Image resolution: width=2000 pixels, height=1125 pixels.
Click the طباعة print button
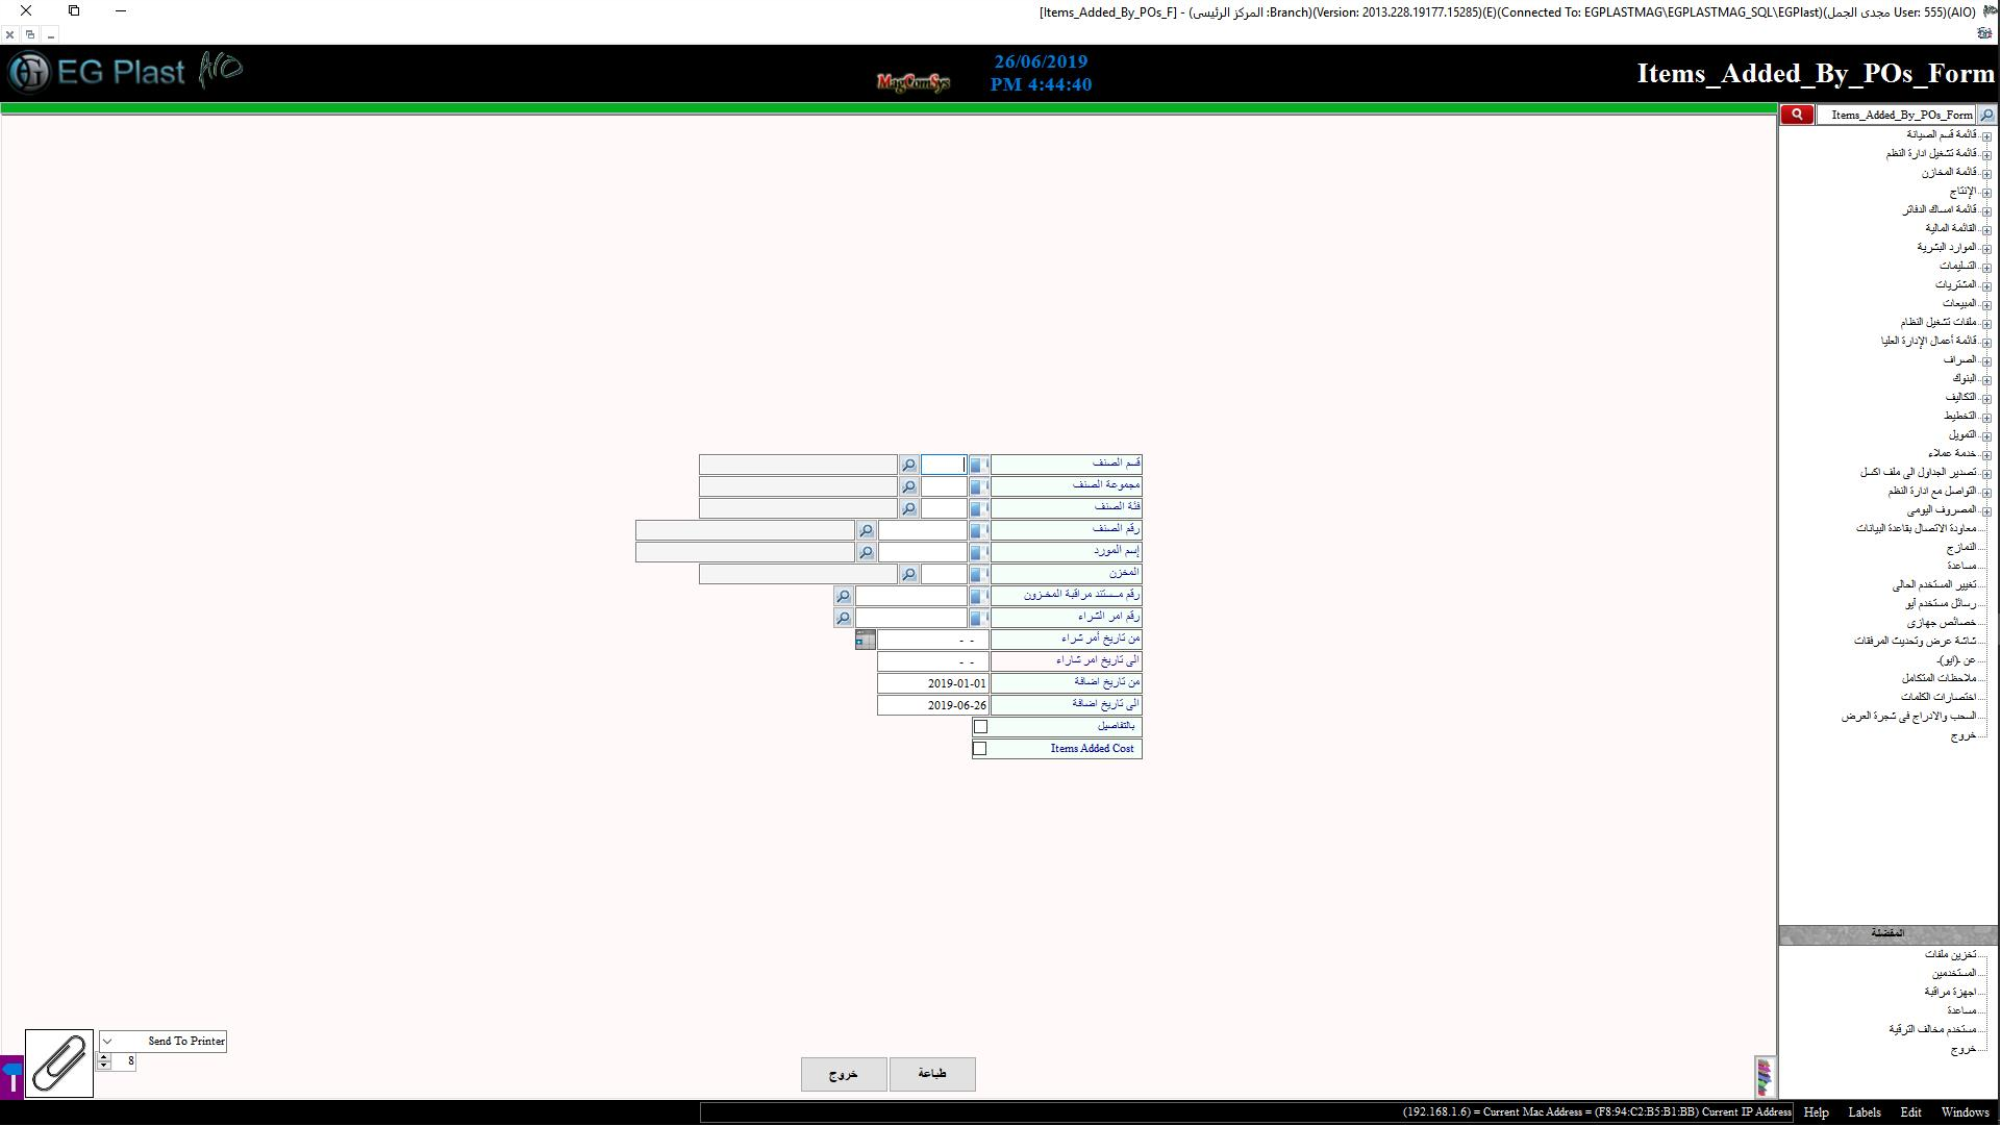pos(932,1074)
